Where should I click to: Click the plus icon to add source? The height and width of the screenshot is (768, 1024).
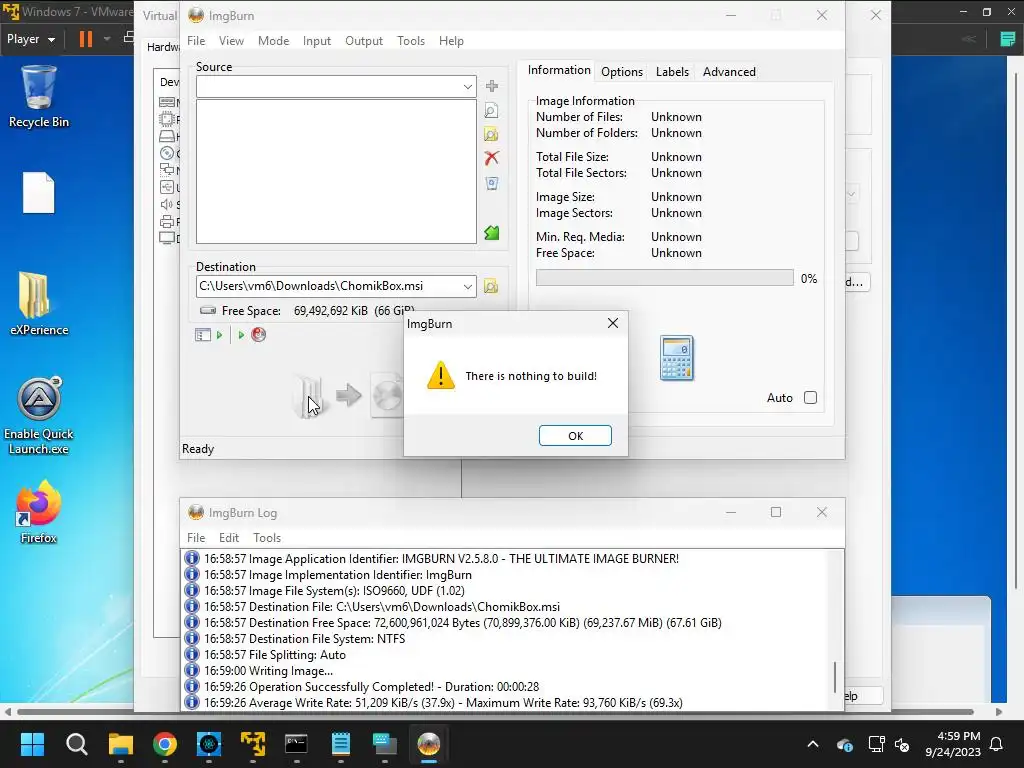pos(492,86)
